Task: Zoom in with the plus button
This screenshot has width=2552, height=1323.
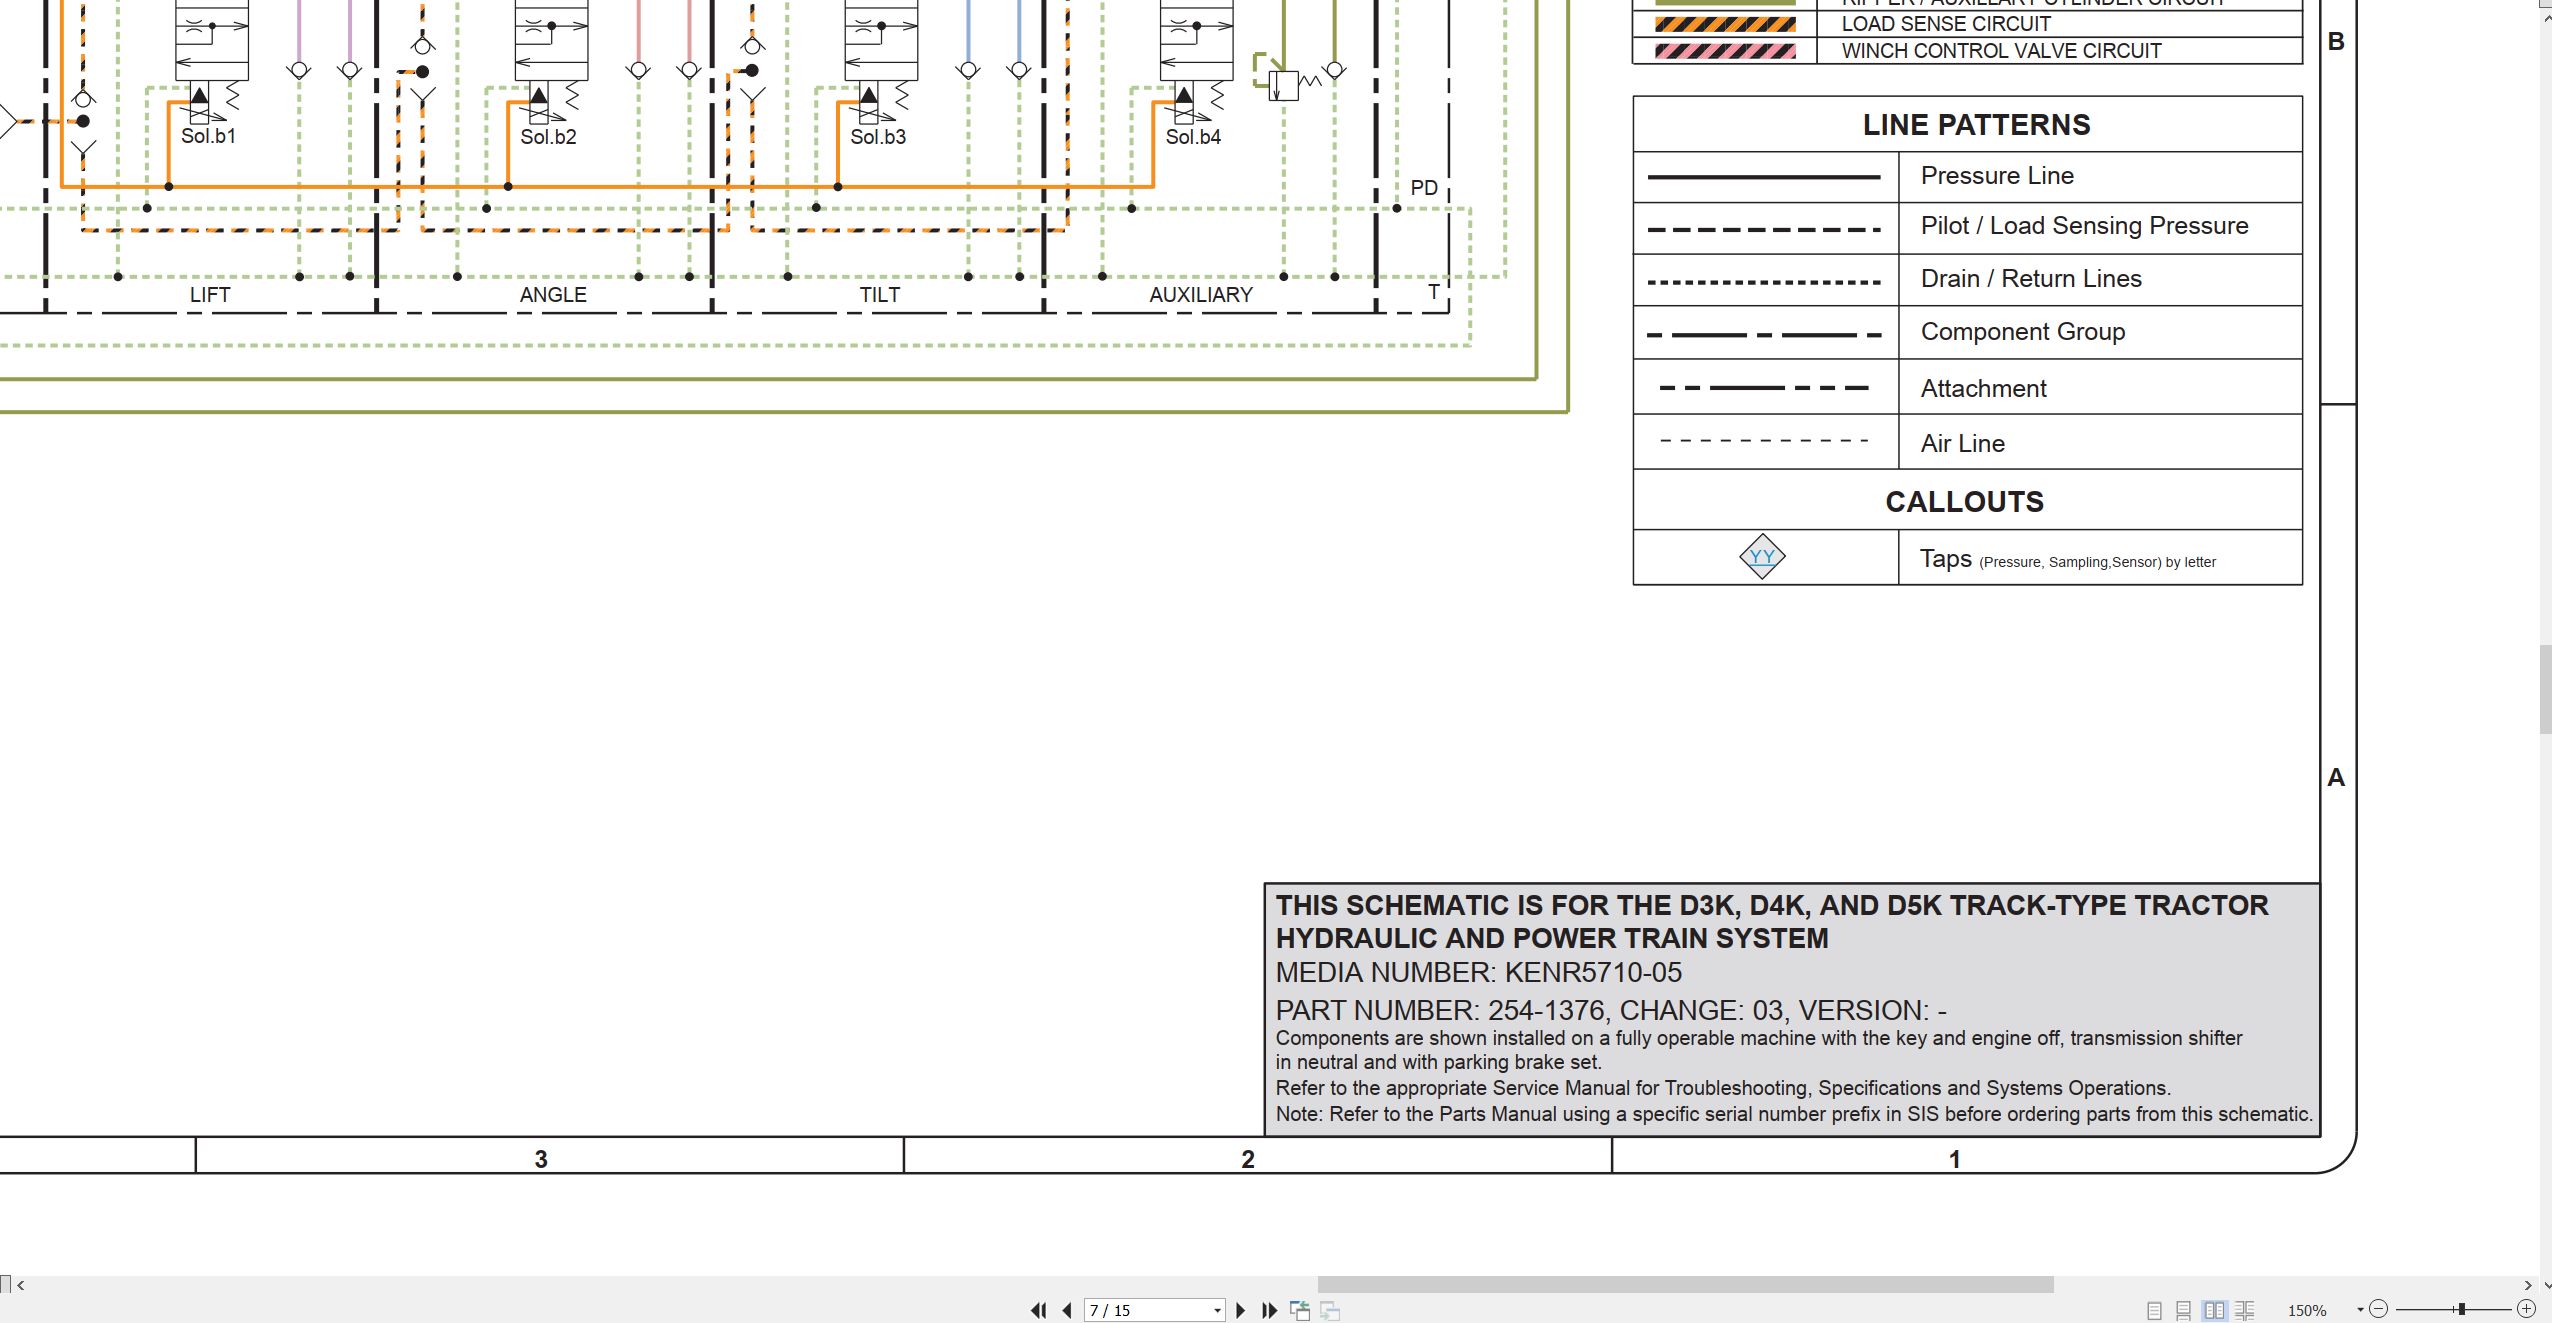Action: (x=2526, y=1309)
